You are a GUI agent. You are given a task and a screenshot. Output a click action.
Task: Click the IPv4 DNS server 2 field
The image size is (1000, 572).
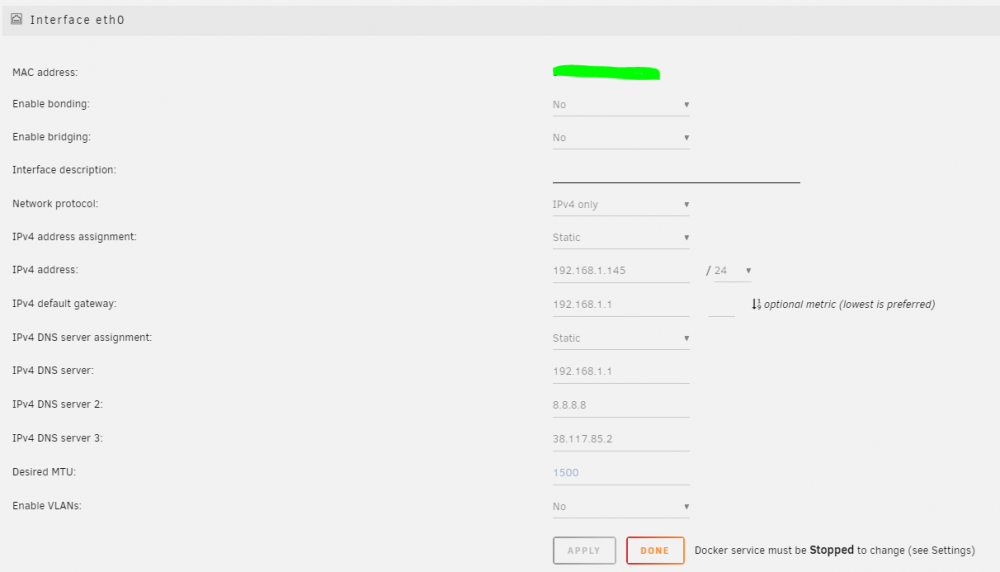(621, 406)
